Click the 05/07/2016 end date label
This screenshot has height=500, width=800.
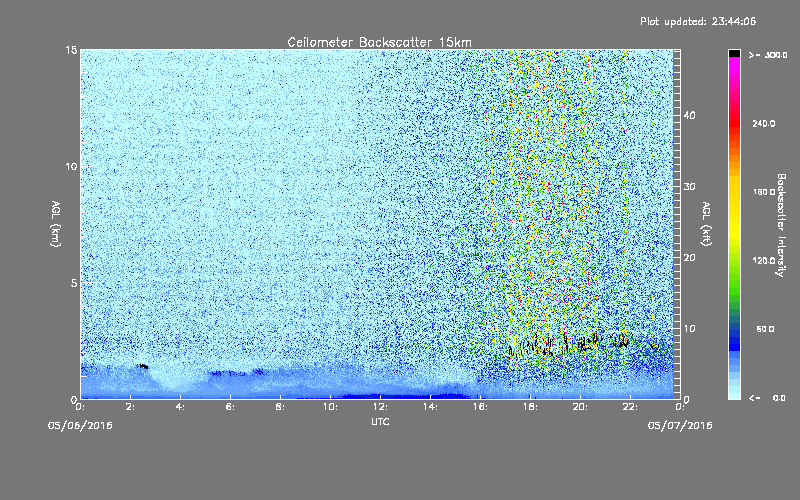(680, 426)
